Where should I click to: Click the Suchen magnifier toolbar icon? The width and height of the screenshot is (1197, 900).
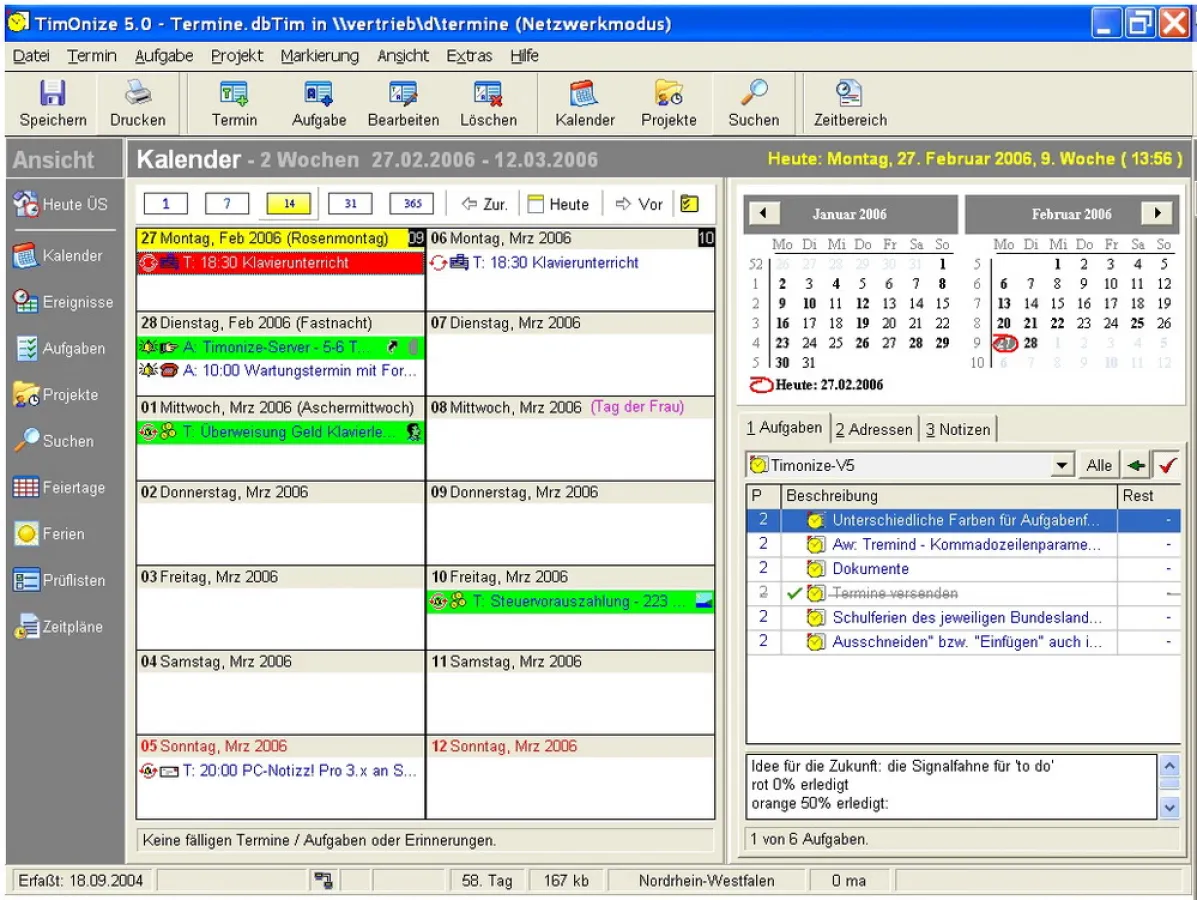pos(753,96)
